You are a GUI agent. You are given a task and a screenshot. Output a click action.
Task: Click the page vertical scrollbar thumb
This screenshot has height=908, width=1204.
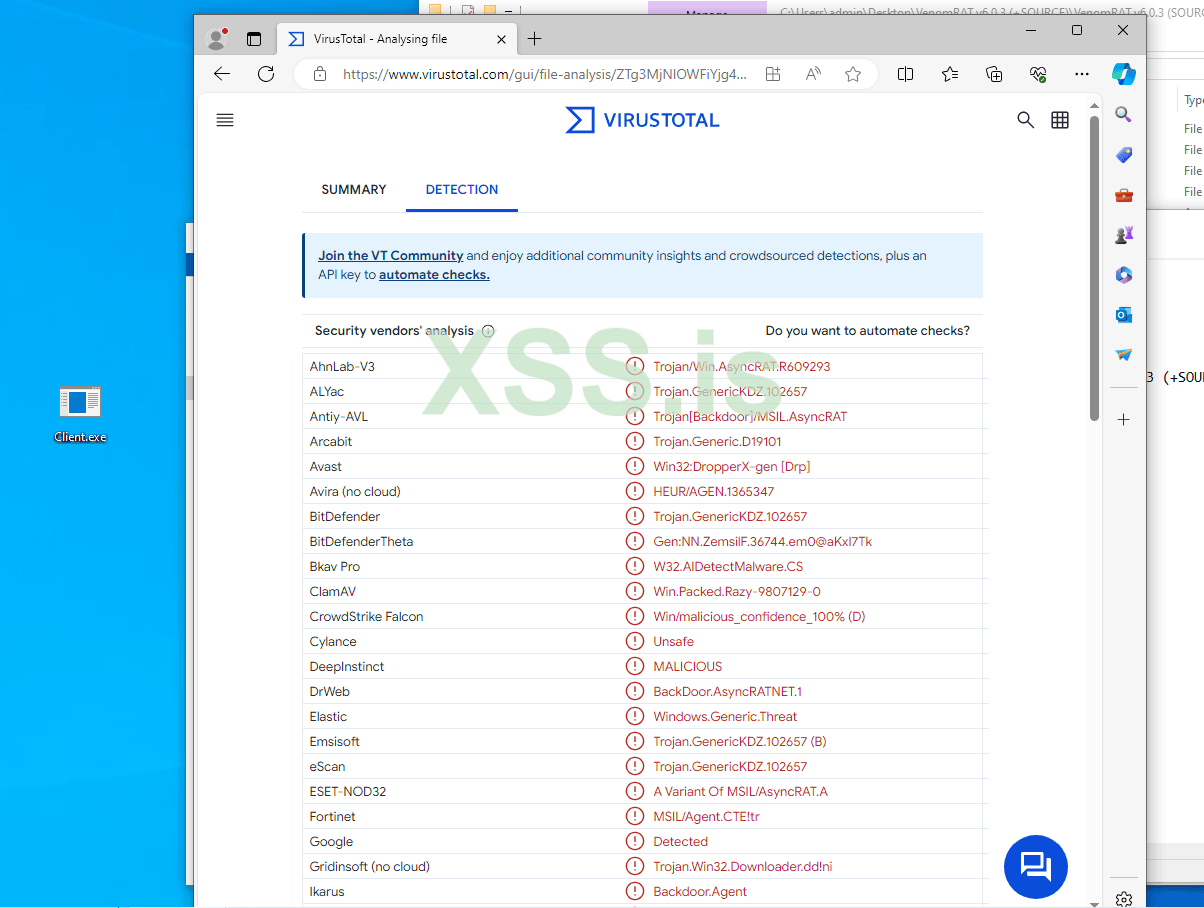click(x=1094, y=270)
